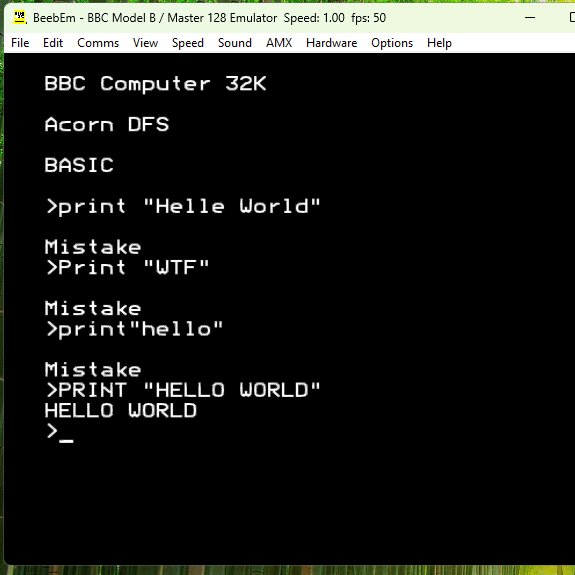
Task: Open the View menu
Action: click(145, 43)
